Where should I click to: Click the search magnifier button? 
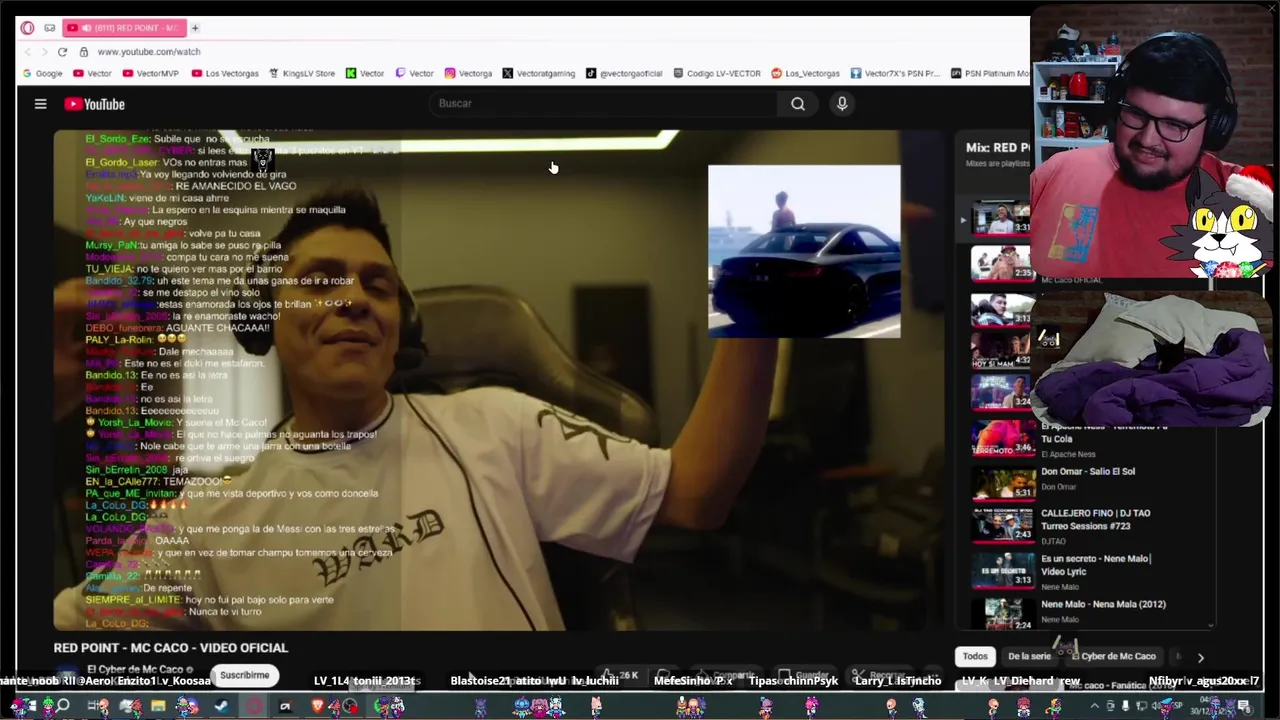pyautogui.click(x=798, y=104)
